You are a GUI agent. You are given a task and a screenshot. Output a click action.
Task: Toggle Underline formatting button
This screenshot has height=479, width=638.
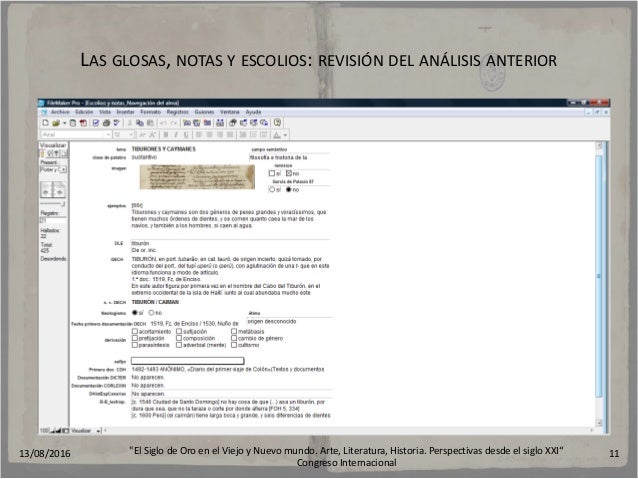[x=186, y=135]
